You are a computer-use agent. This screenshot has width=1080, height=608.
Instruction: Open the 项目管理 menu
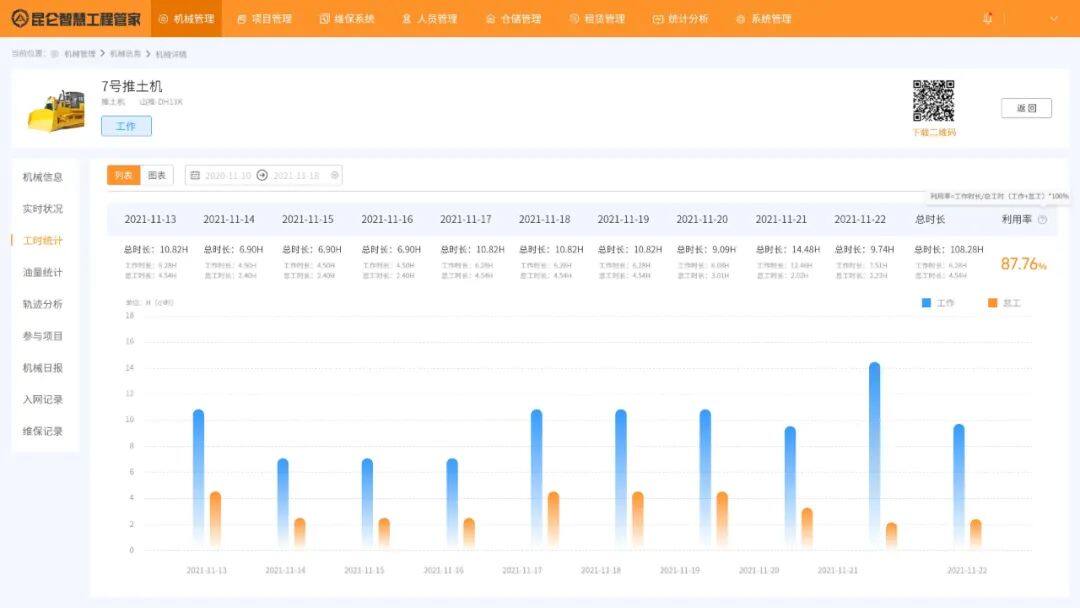click(x=264, y=19)
